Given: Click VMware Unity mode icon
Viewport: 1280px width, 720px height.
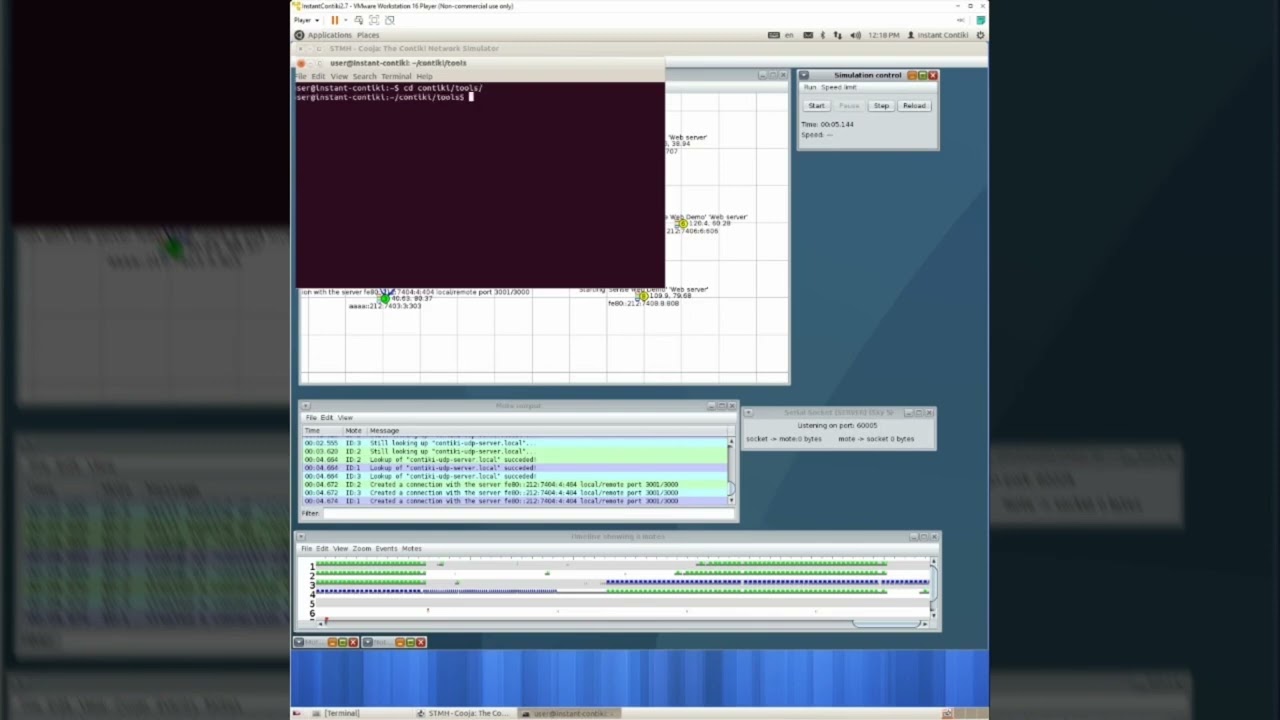Looking at the screenshot, I should coord(390,20).
